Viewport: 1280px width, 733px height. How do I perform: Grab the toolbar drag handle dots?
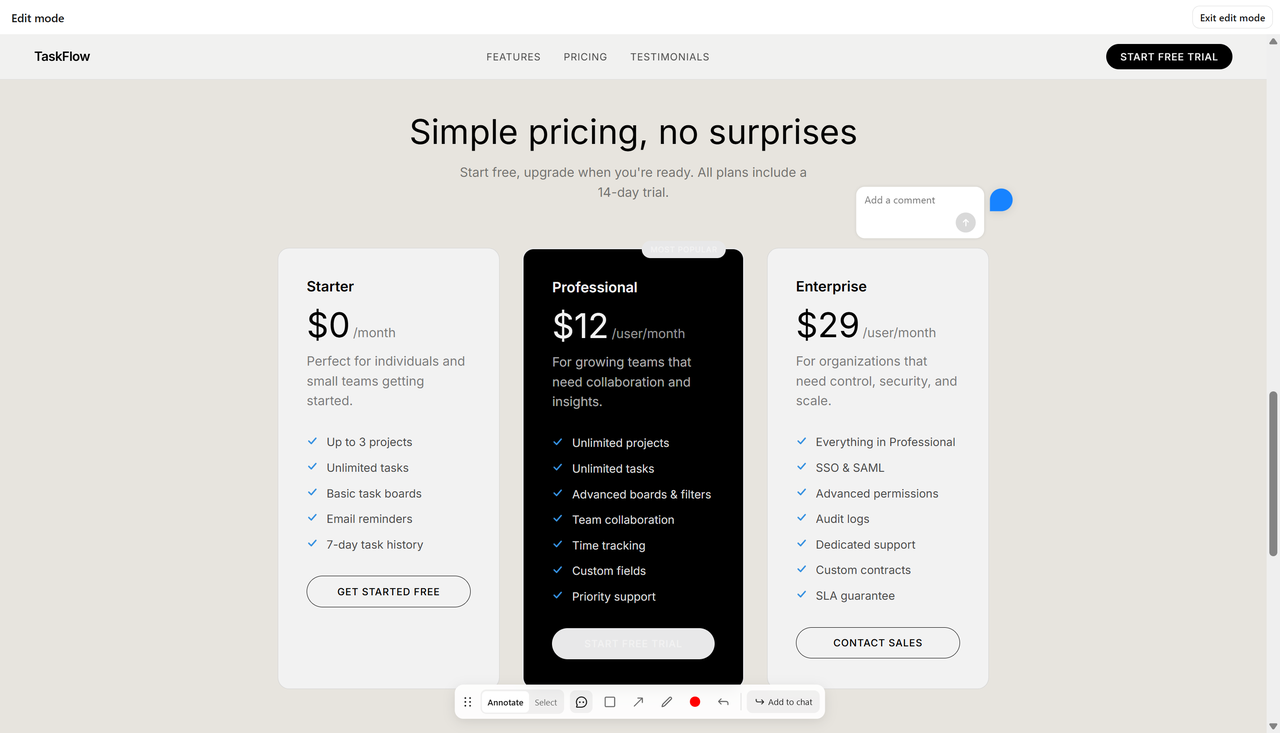pyautogui.click(x=467, y=702)
